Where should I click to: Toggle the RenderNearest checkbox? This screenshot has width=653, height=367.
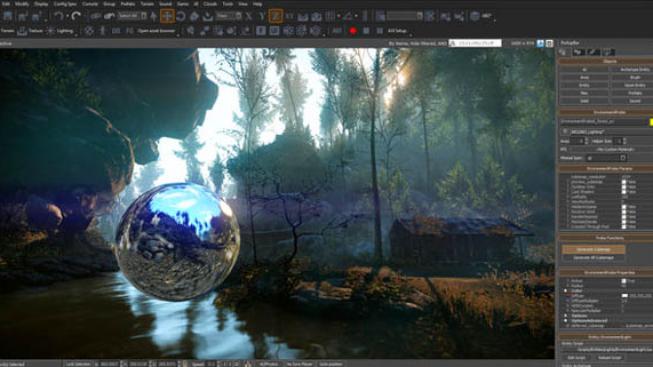(x=624, y=217)
